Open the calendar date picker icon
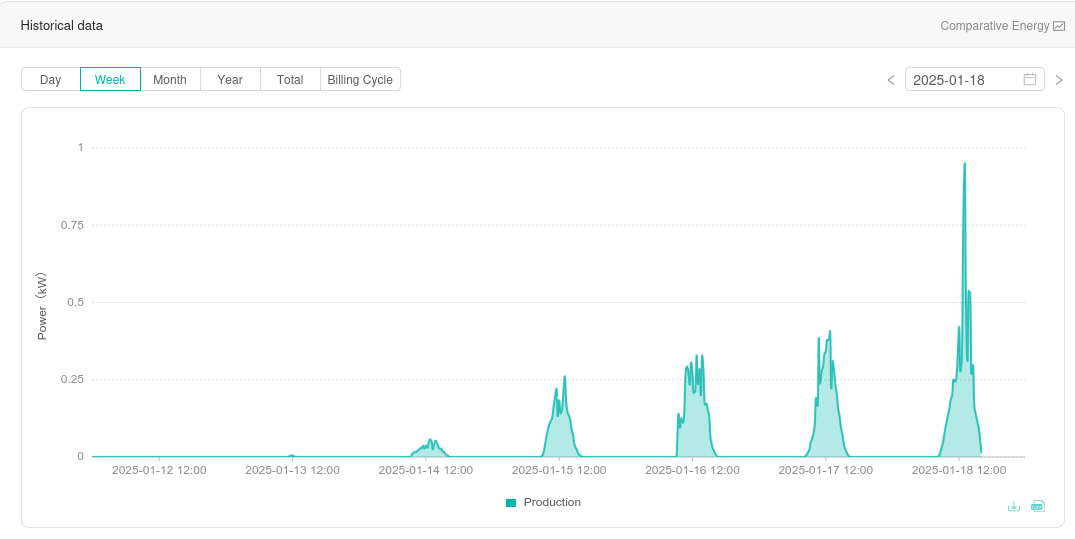Image resolution: width=1075 pixels, height=539 pixels. (x=1030, y=80)
